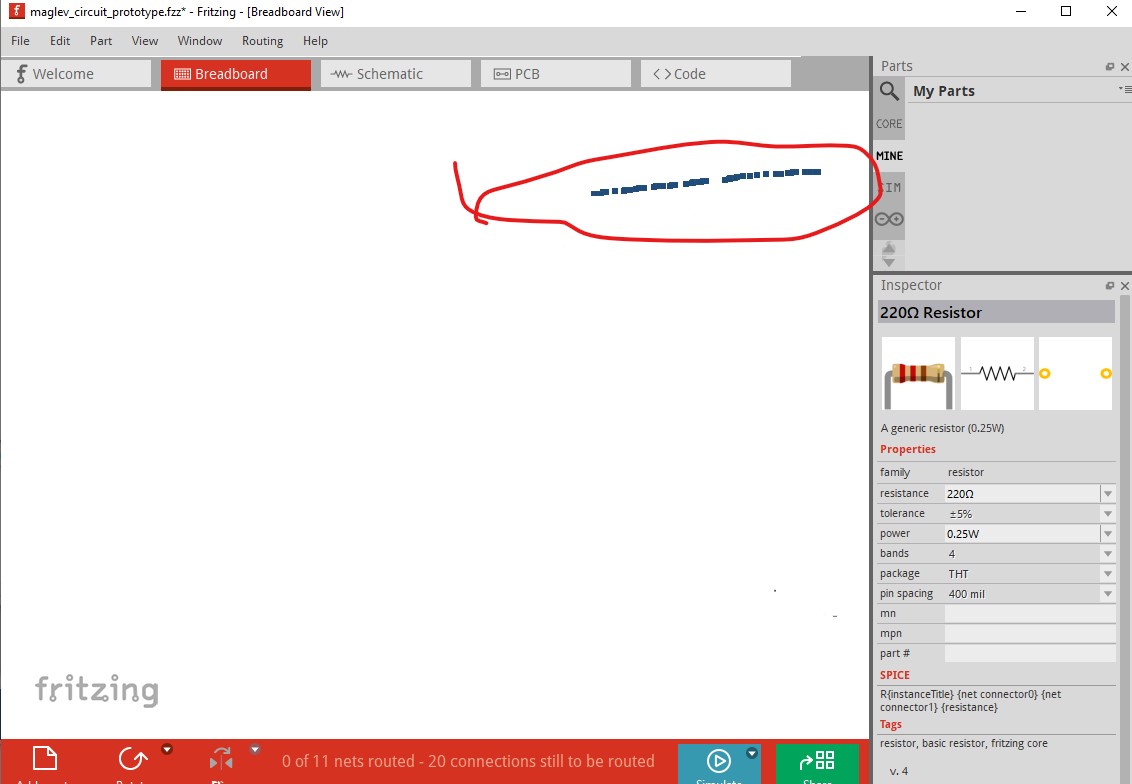Open the Rotate options dropdown arrow
This screenshot has width=1132, height=784.
167,749
